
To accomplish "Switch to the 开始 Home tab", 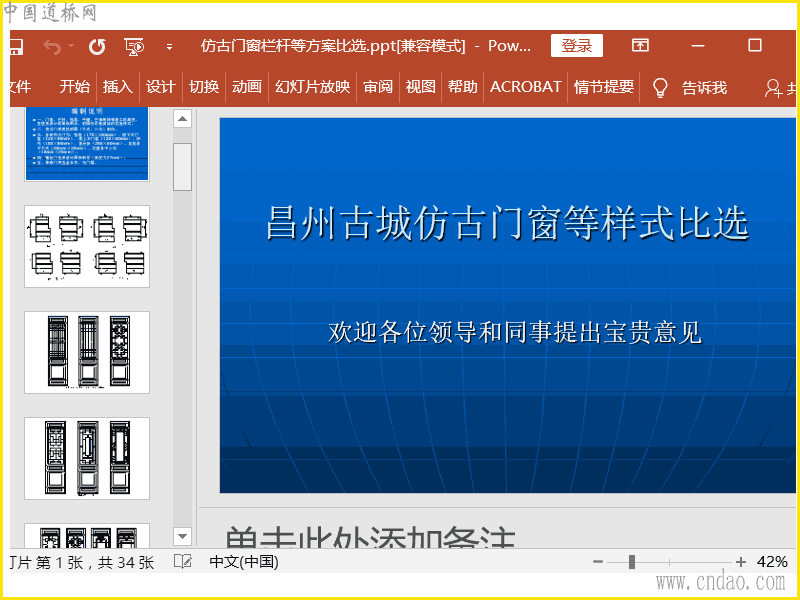I will click(x=74, y=87).
